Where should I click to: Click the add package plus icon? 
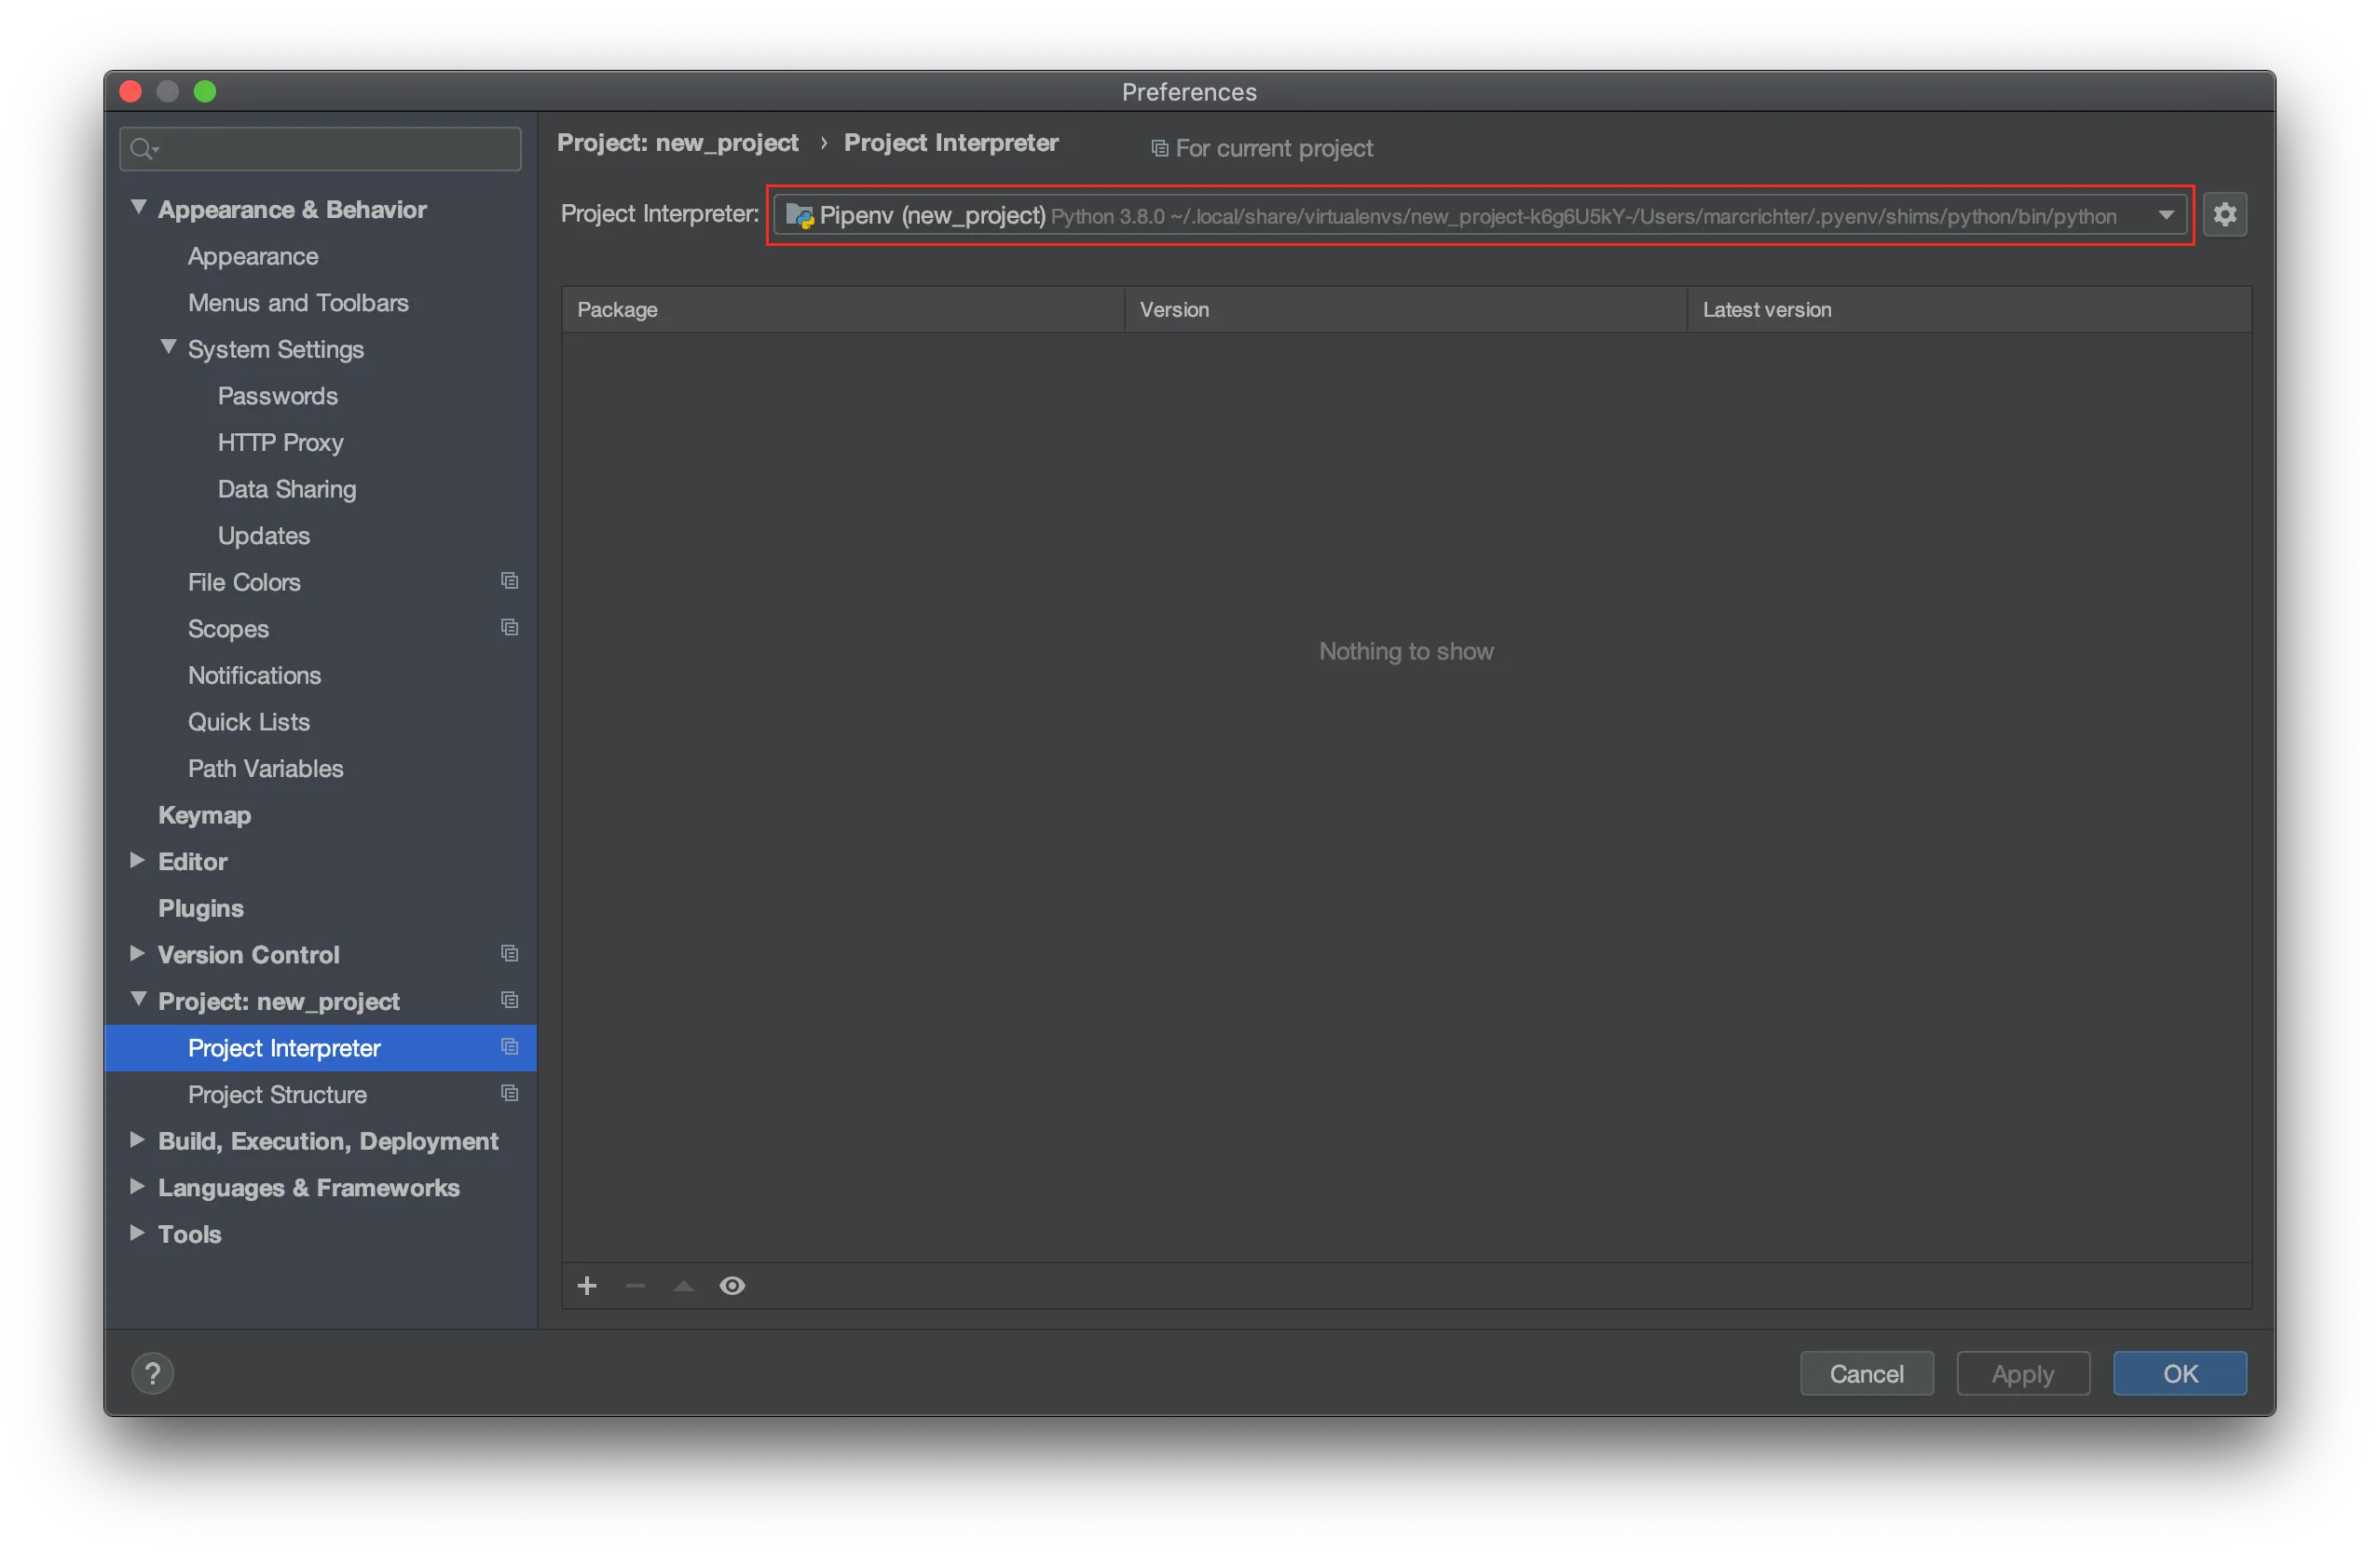click(587, 1286)
